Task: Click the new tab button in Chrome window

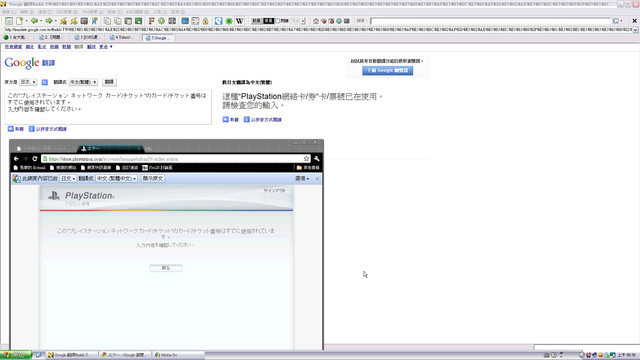Action: tap(148, 149)
